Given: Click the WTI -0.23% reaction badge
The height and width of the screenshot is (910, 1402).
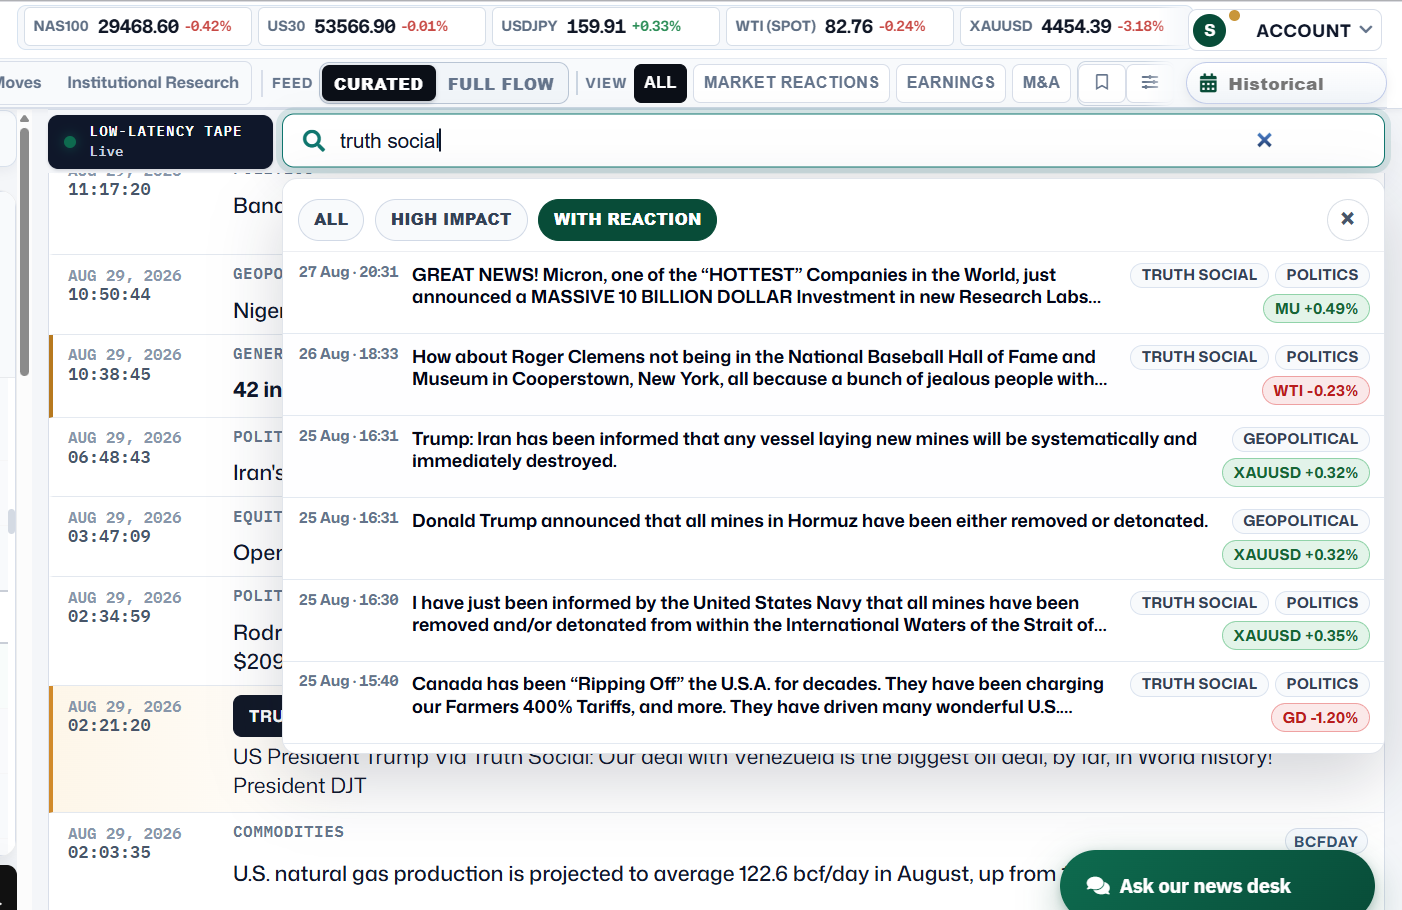Looking at the screenshot, I should tap(1315, 391).
